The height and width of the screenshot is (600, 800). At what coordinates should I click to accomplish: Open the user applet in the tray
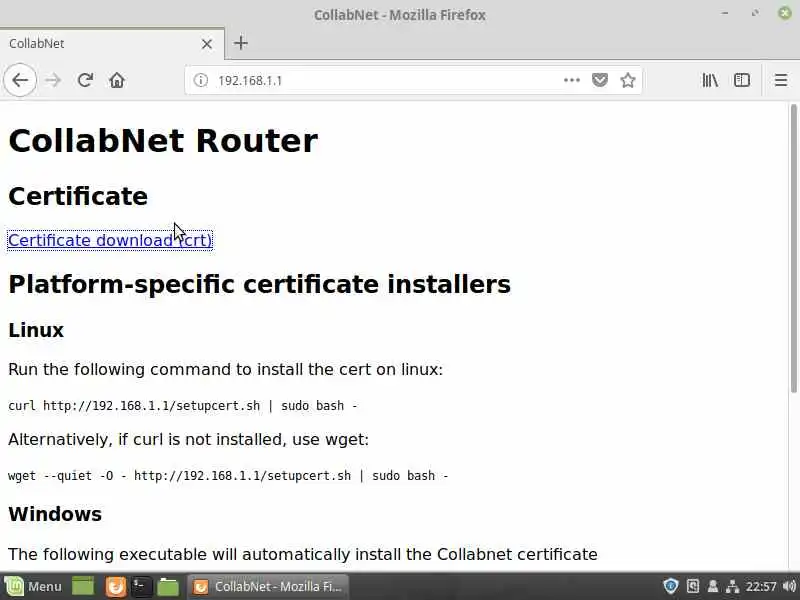(713, 586)
